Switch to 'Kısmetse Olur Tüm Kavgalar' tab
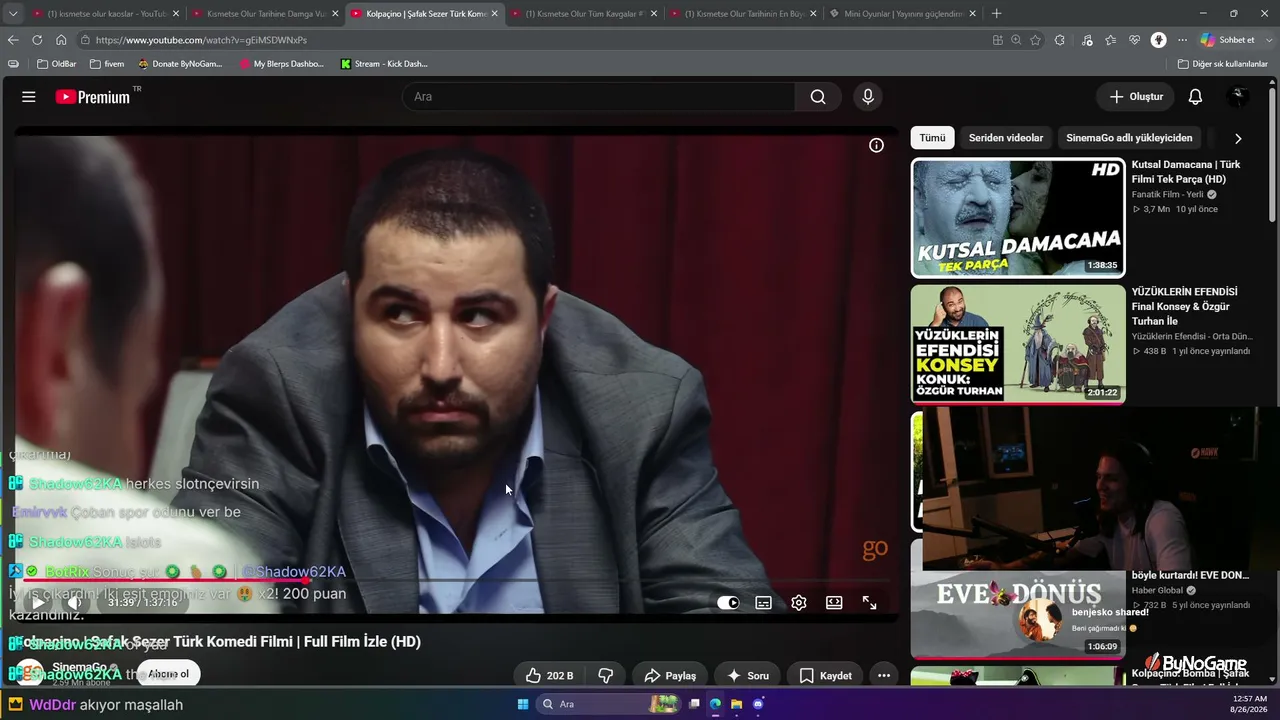This screenshot has width=1280, height=720. (585, 14)
